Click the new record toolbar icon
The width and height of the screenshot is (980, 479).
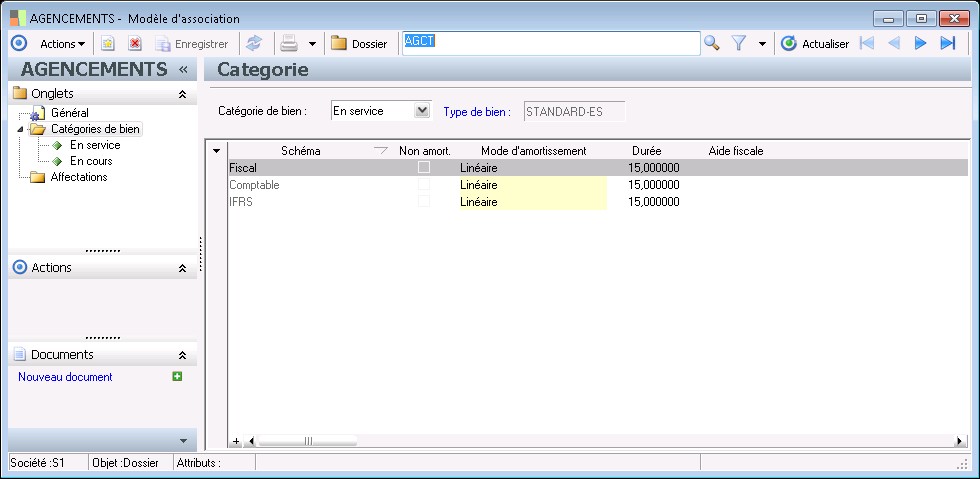pos(108,44)
